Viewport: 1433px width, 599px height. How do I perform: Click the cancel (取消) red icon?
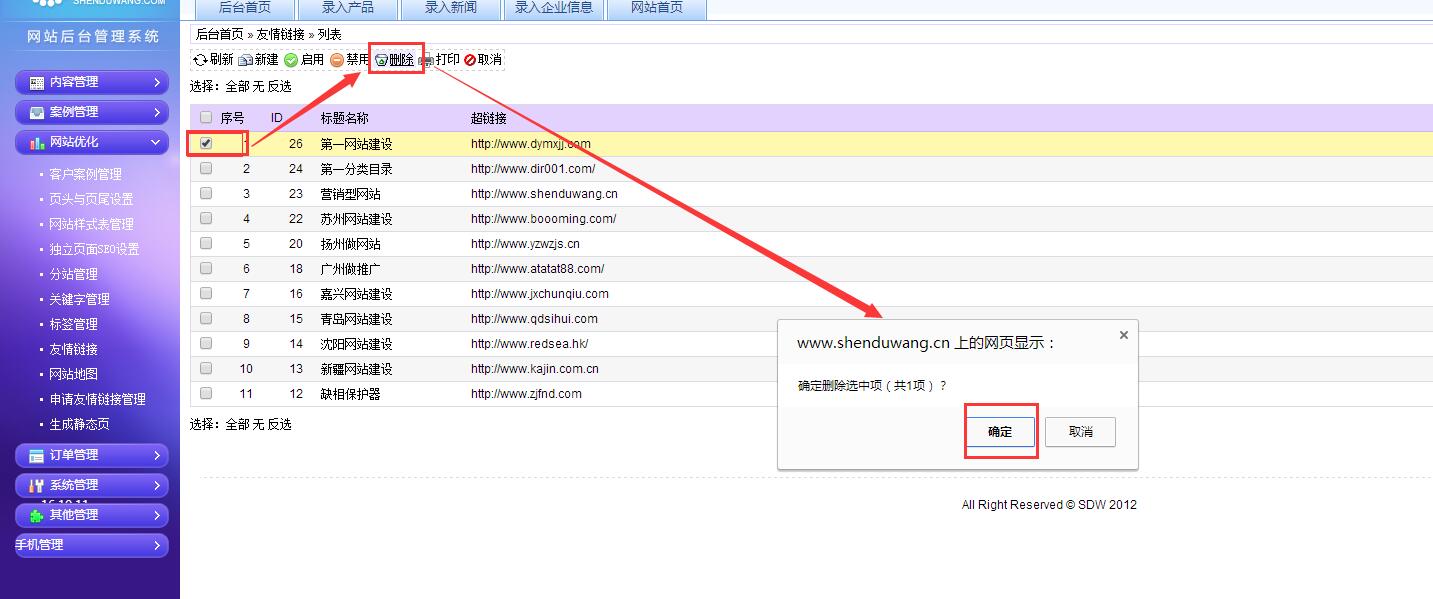[x=470, y=60]
